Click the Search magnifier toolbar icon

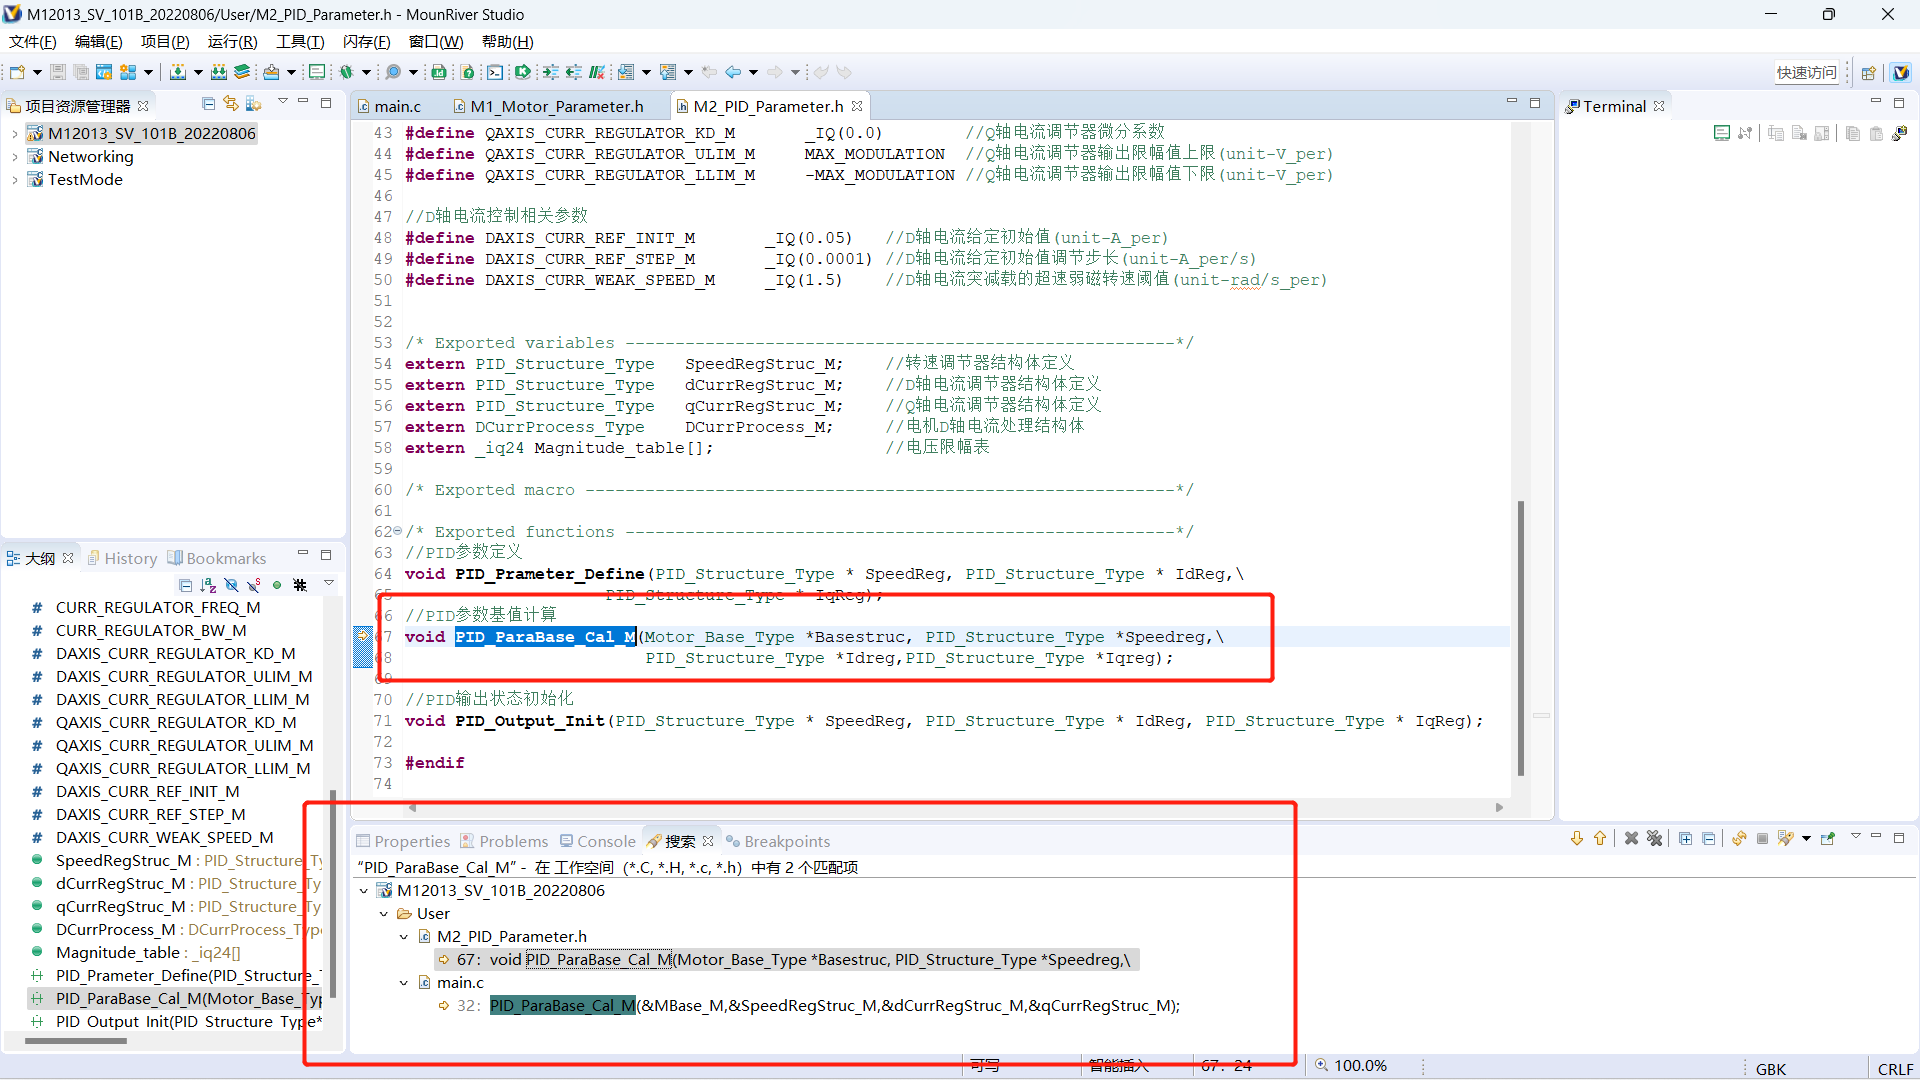393,72
